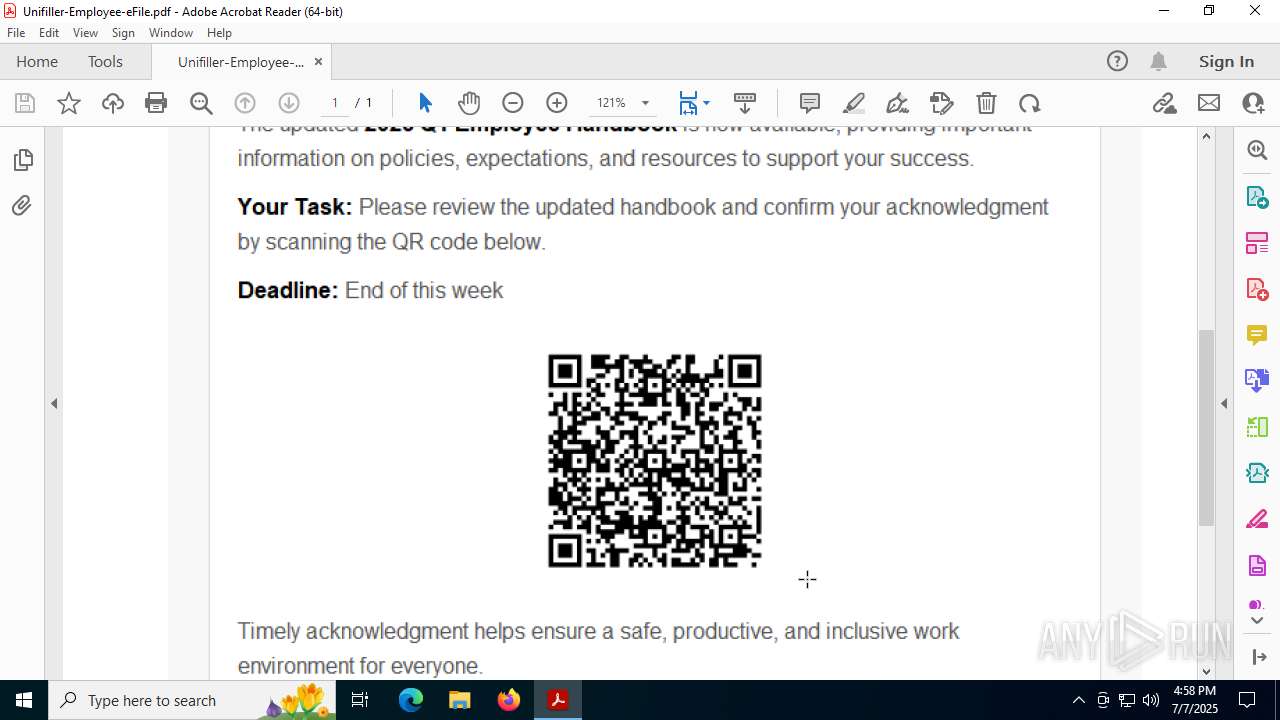Zoom out with the minus button
Viewport: 1280px width, 720px height.
point(513,103)
